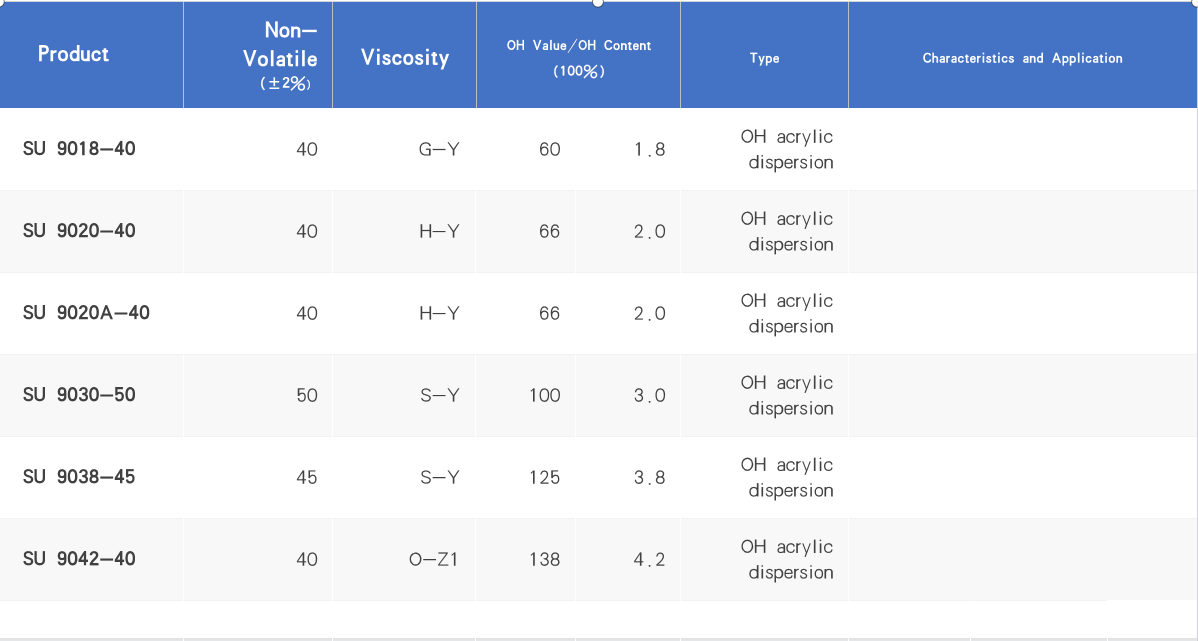The width and height of the screenshot is (1198, 641).
Task: Select the OH value 100 cell
Action: pyautogui.click(x=545, y=395)
